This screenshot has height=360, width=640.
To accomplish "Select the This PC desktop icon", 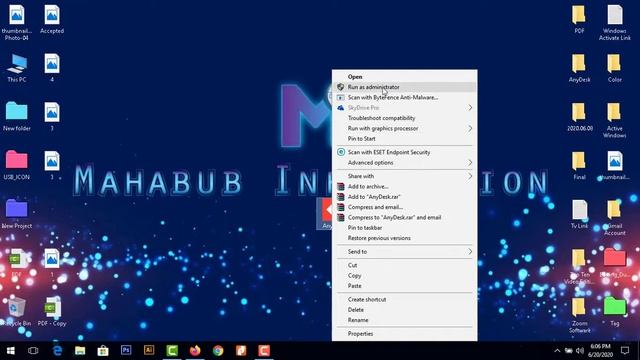I will click(17, 69).
